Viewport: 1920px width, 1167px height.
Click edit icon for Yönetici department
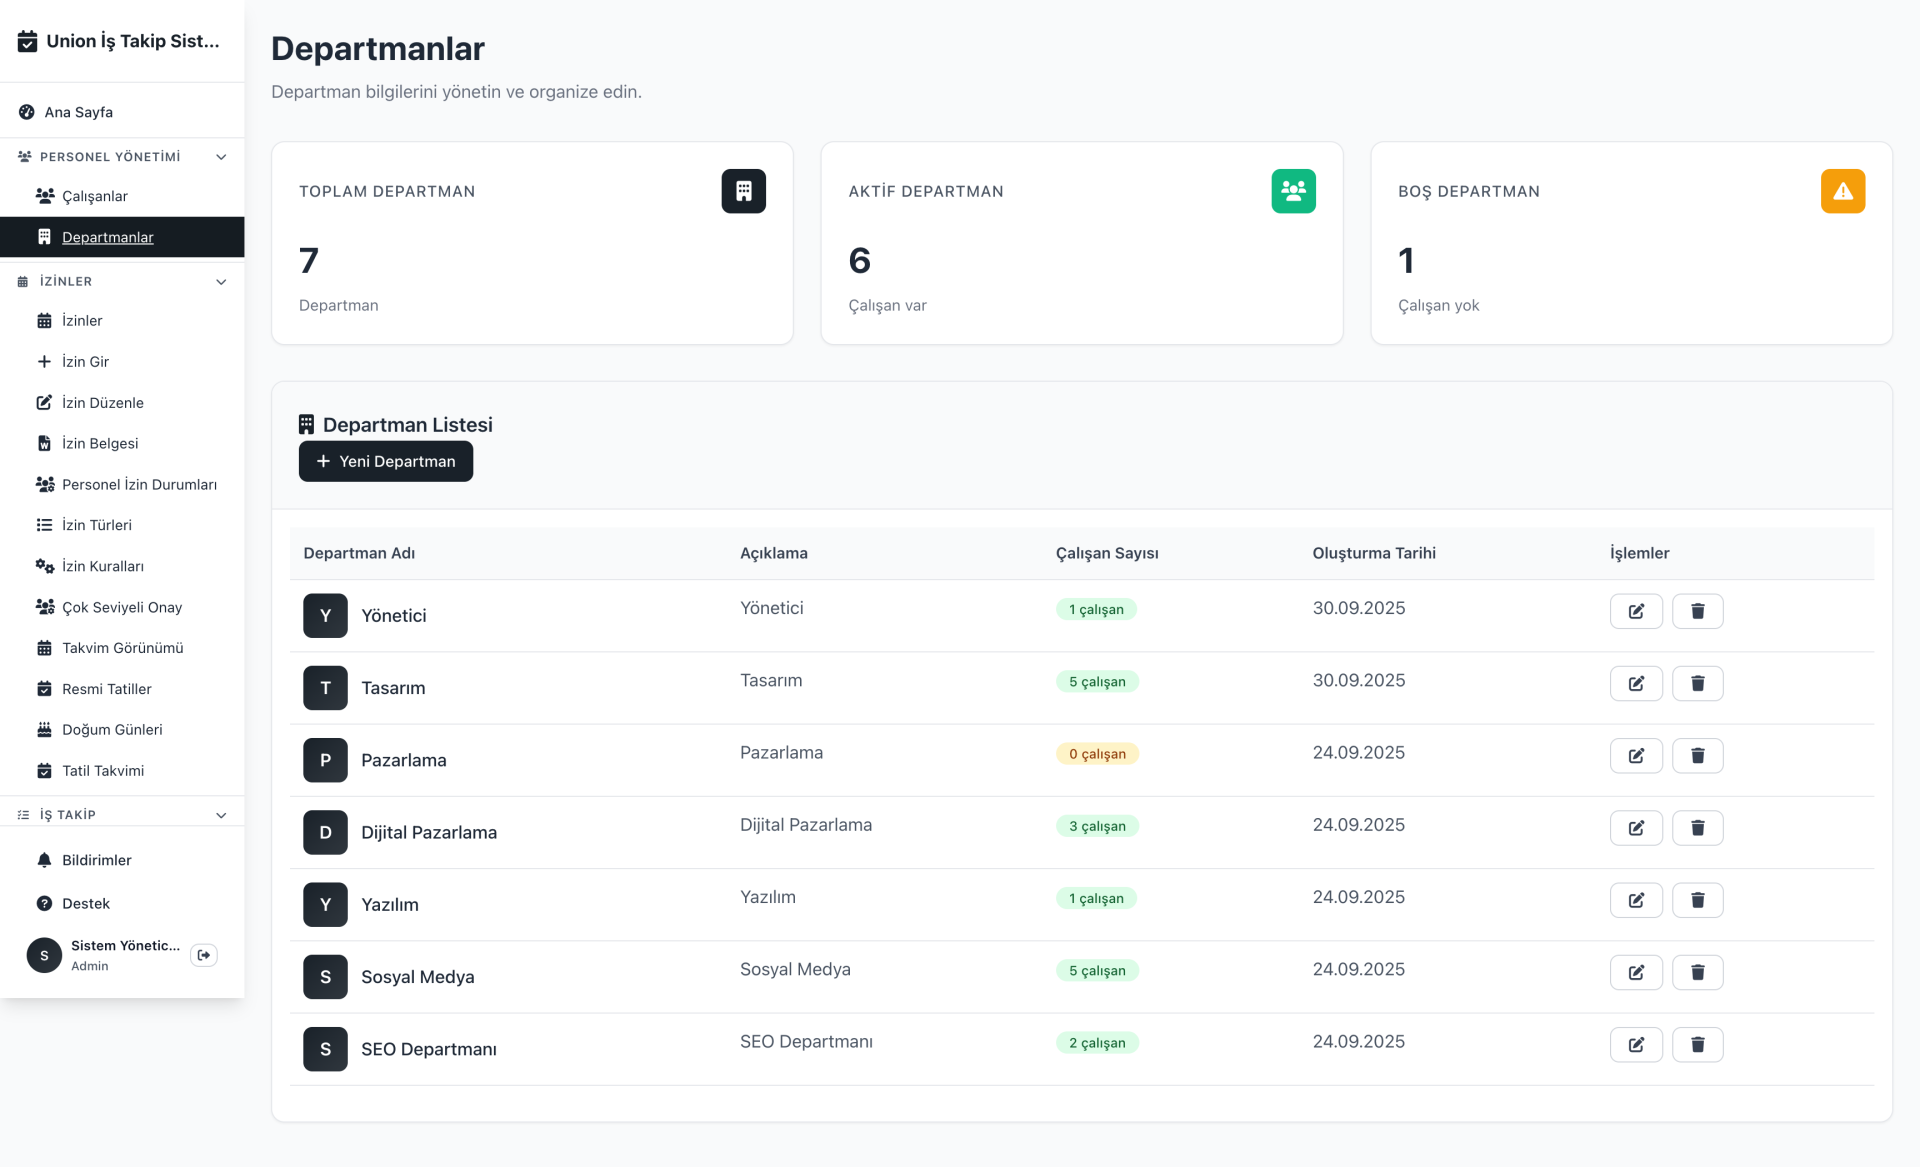pyautogui.click(x=1636, y=611)
